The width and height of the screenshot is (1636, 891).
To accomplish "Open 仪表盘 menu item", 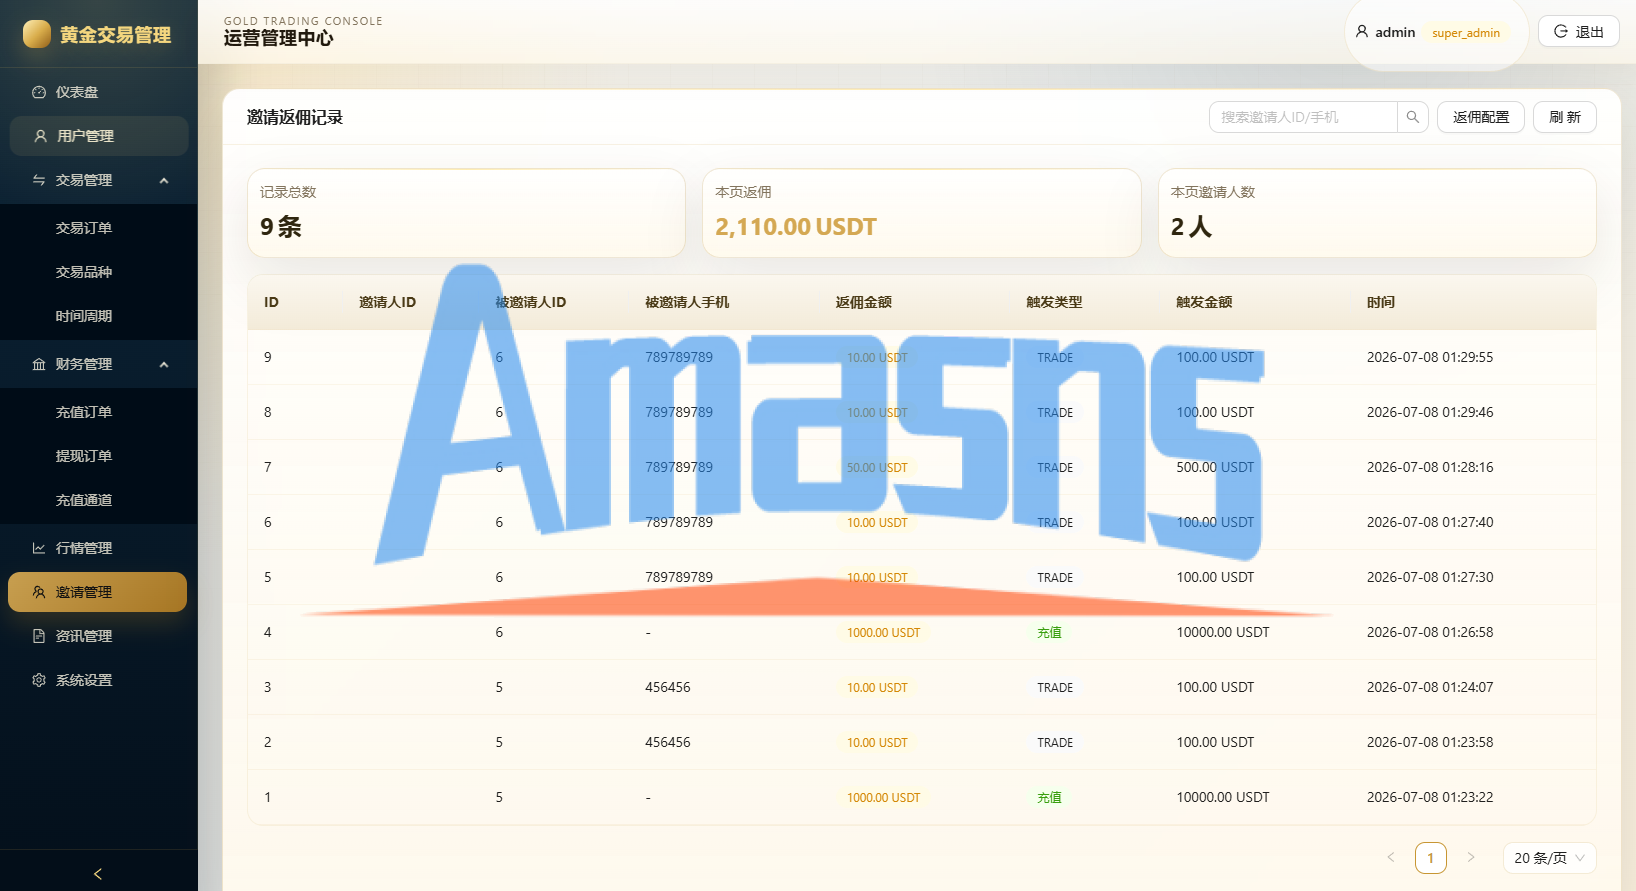I will pyautogui.click(x=99, y=92).
